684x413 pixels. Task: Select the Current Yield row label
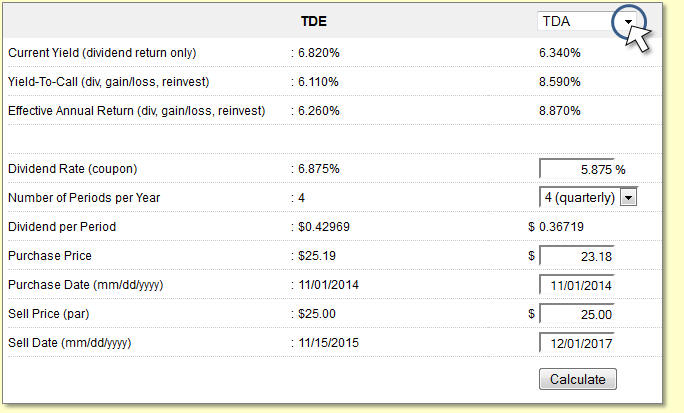click(102, 53)
